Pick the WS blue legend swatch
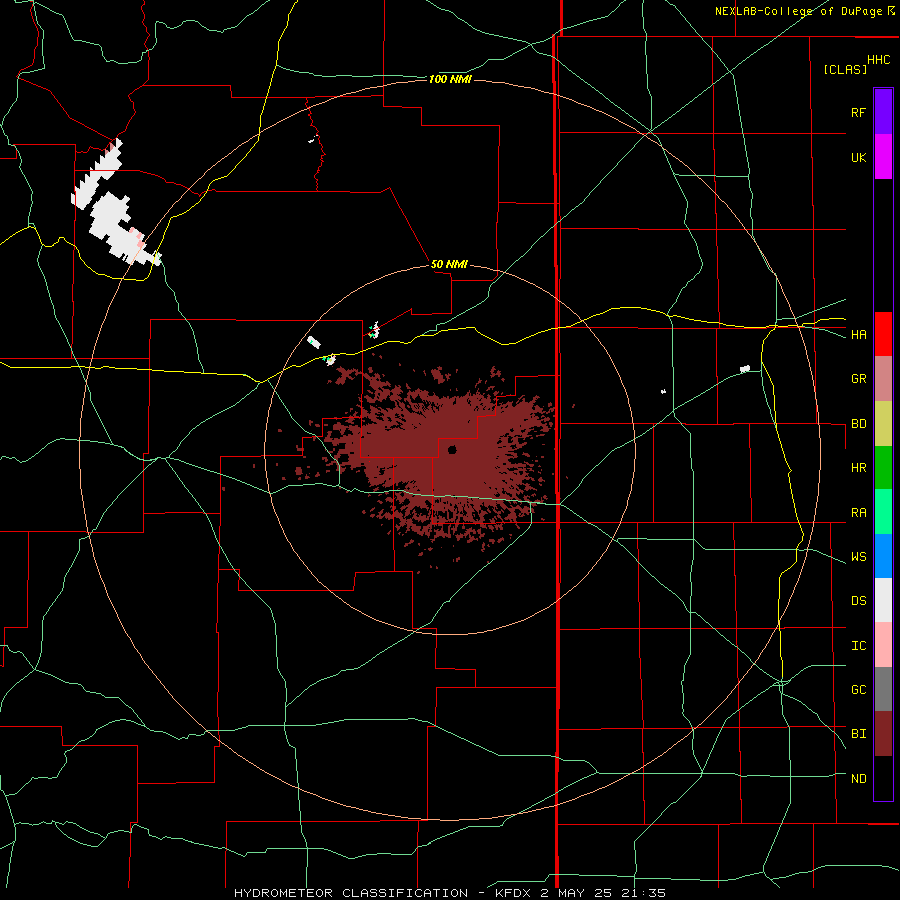The image size is (900, 900). click(x=883, y=556)
